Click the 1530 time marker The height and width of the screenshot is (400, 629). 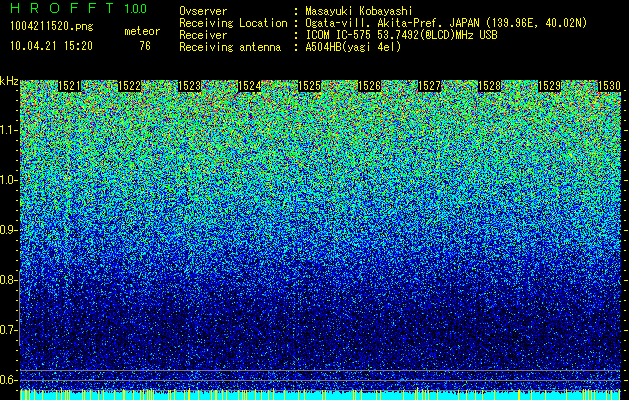point(609,86)
